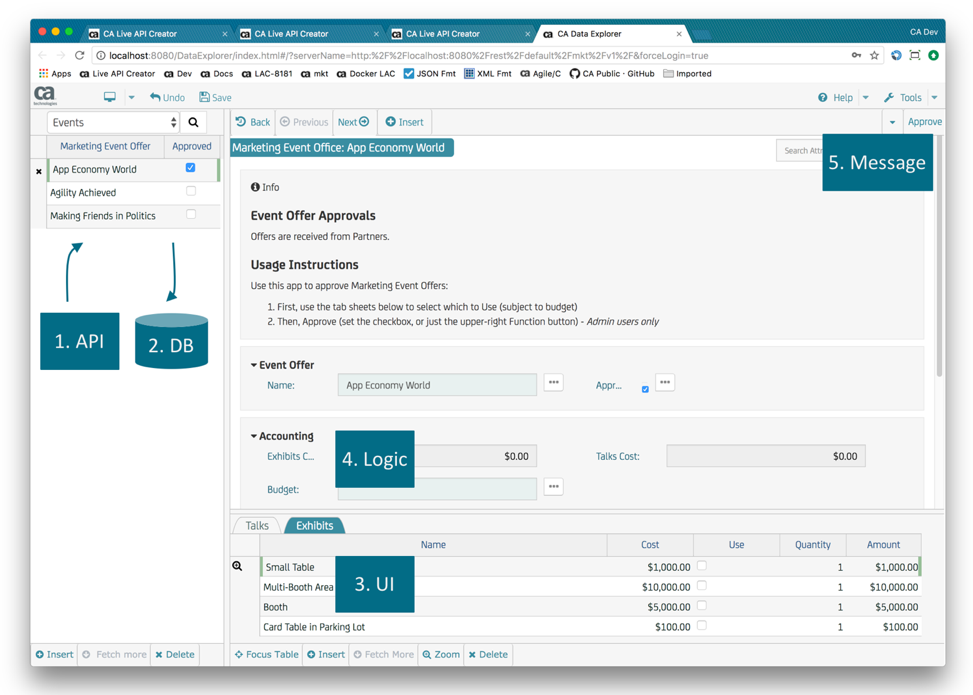Image resolution: width=973 pixels, height=695 pixels.
Task: Collapse the Accounting section
Action: (254, 436)
